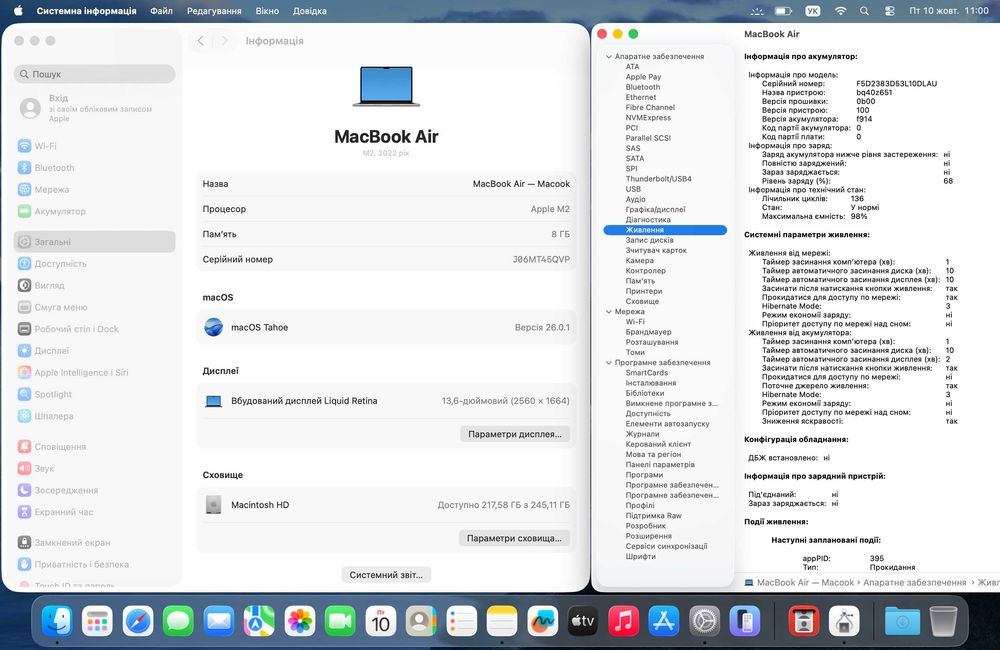Open Робочий стіл і Dock settings
This screenshot has width=1000, height=650.
94,329
